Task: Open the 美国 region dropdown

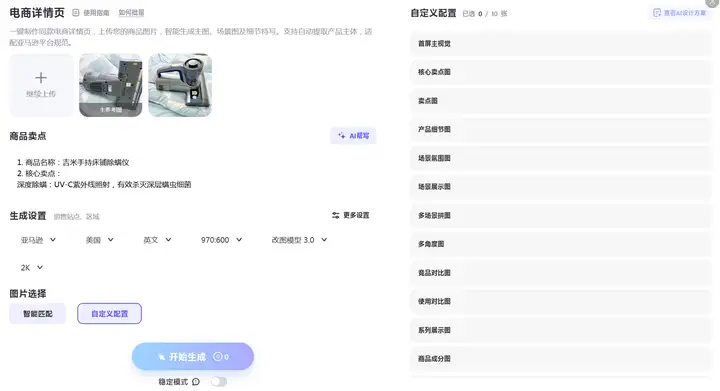Action: pos(100,240)
